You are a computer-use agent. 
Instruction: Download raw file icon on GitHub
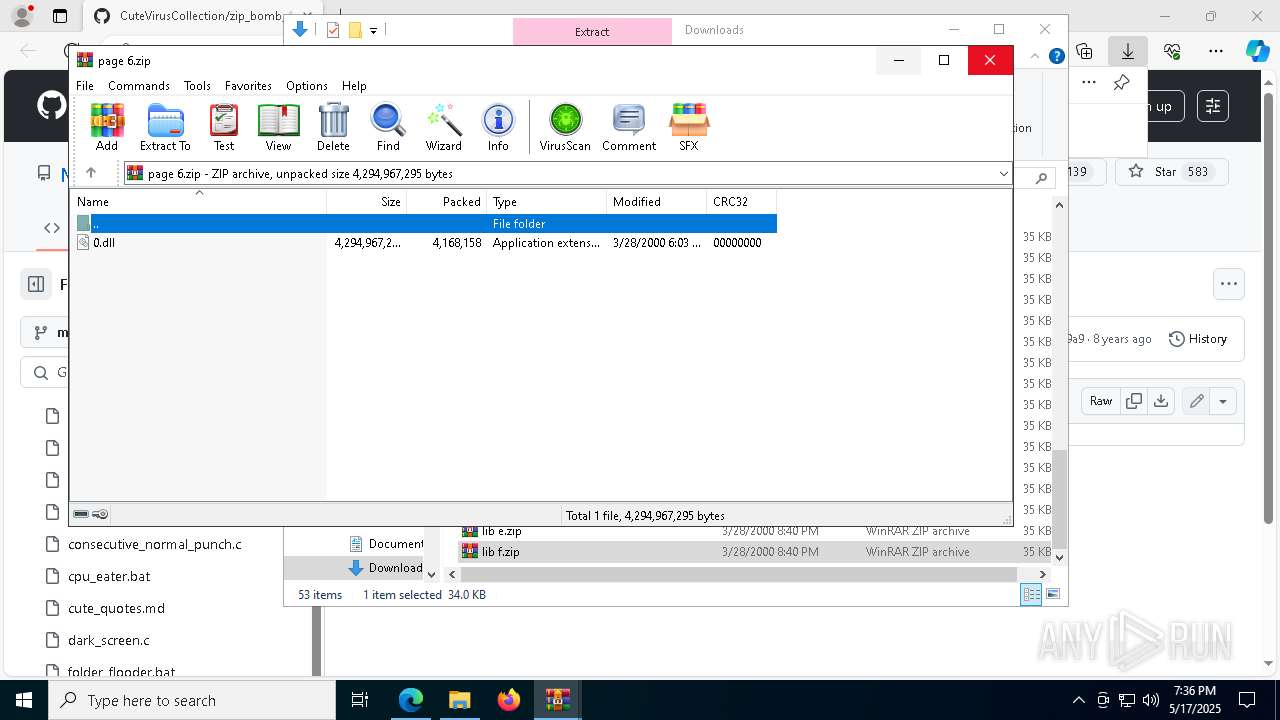[x=1160, y=401]
